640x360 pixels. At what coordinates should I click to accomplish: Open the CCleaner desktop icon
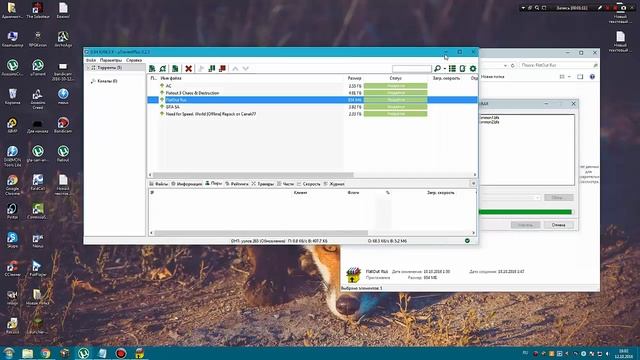click(12, 269)
